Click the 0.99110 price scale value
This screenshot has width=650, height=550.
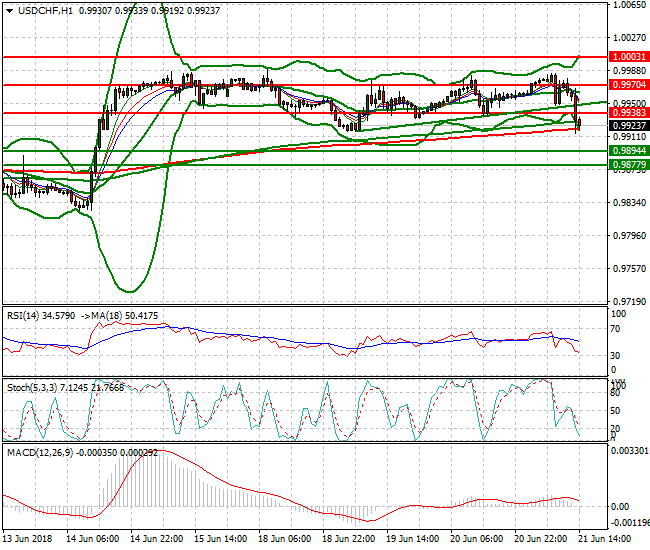629,137
